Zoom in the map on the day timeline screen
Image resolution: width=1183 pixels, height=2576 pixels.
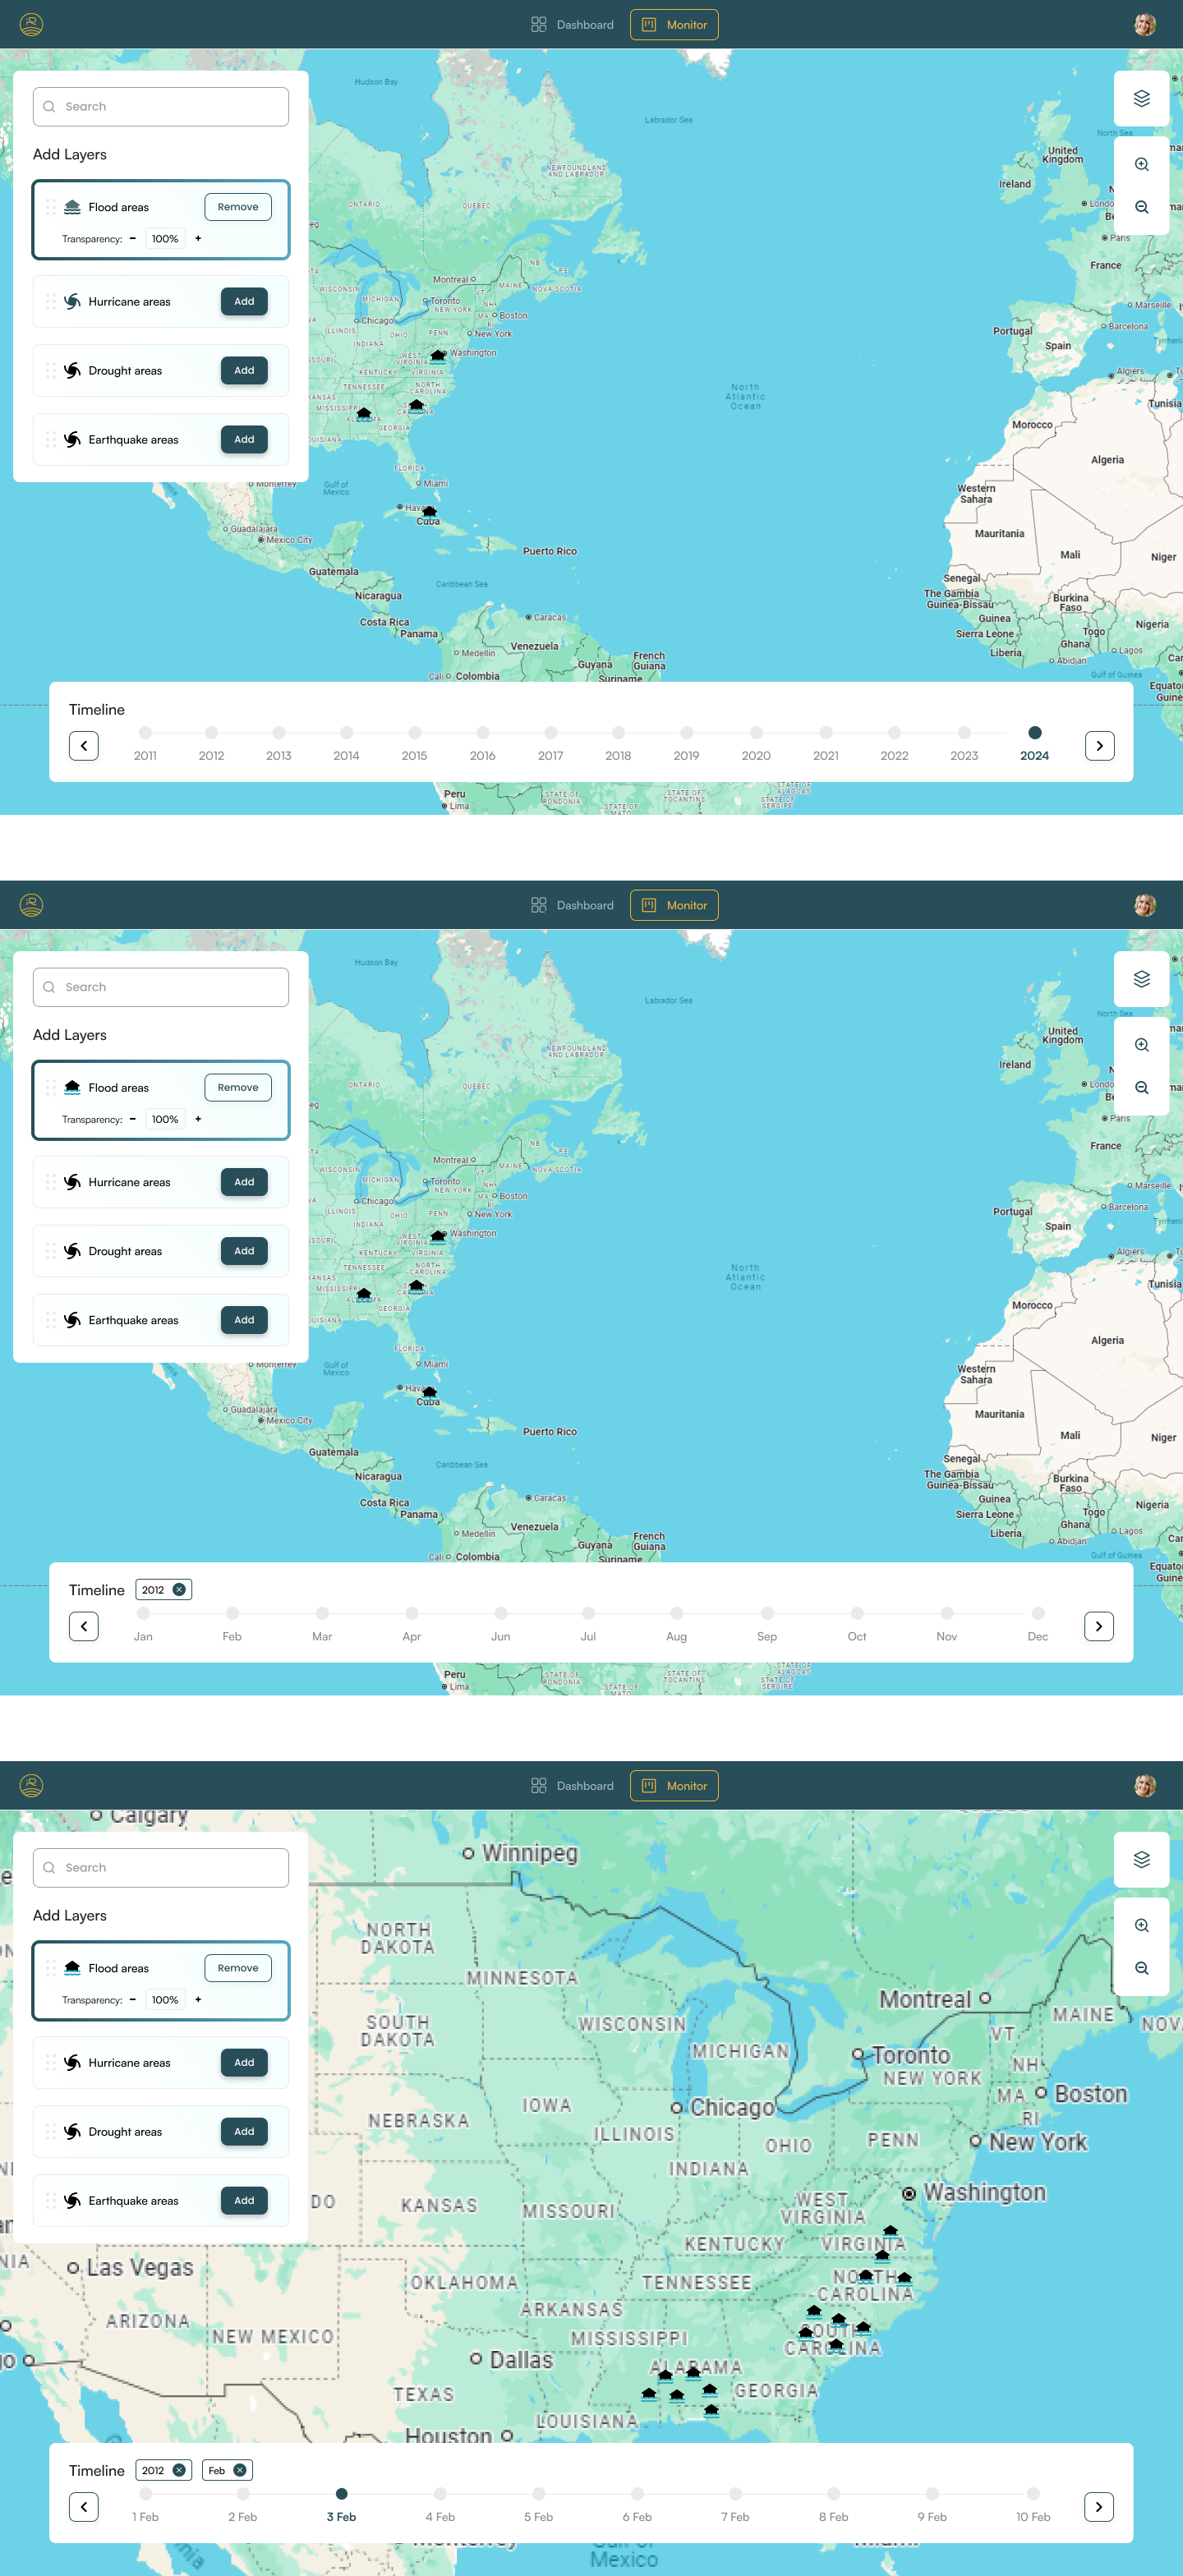(x=1141, y=1926)
